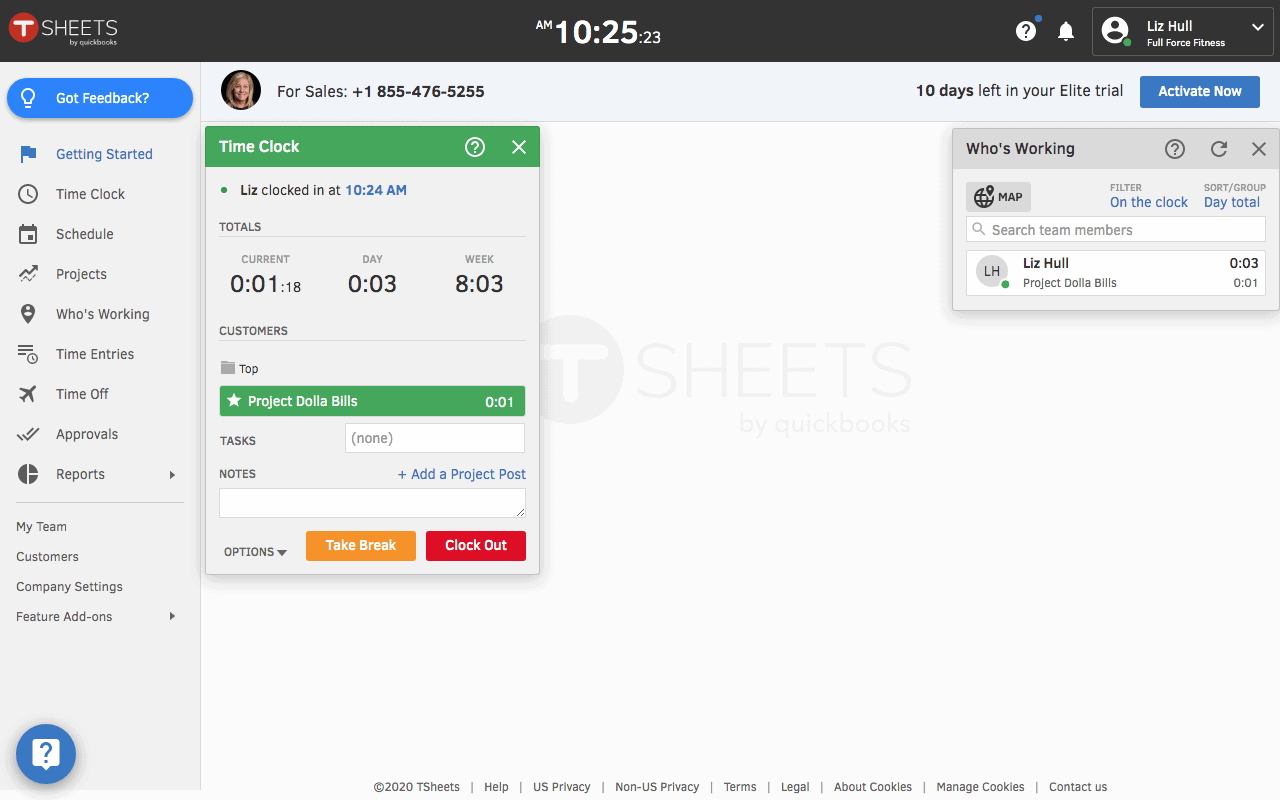This screenshot has width=1280, height=800.
Task: Open Approvals in sidebar
Action: [87, 434]
